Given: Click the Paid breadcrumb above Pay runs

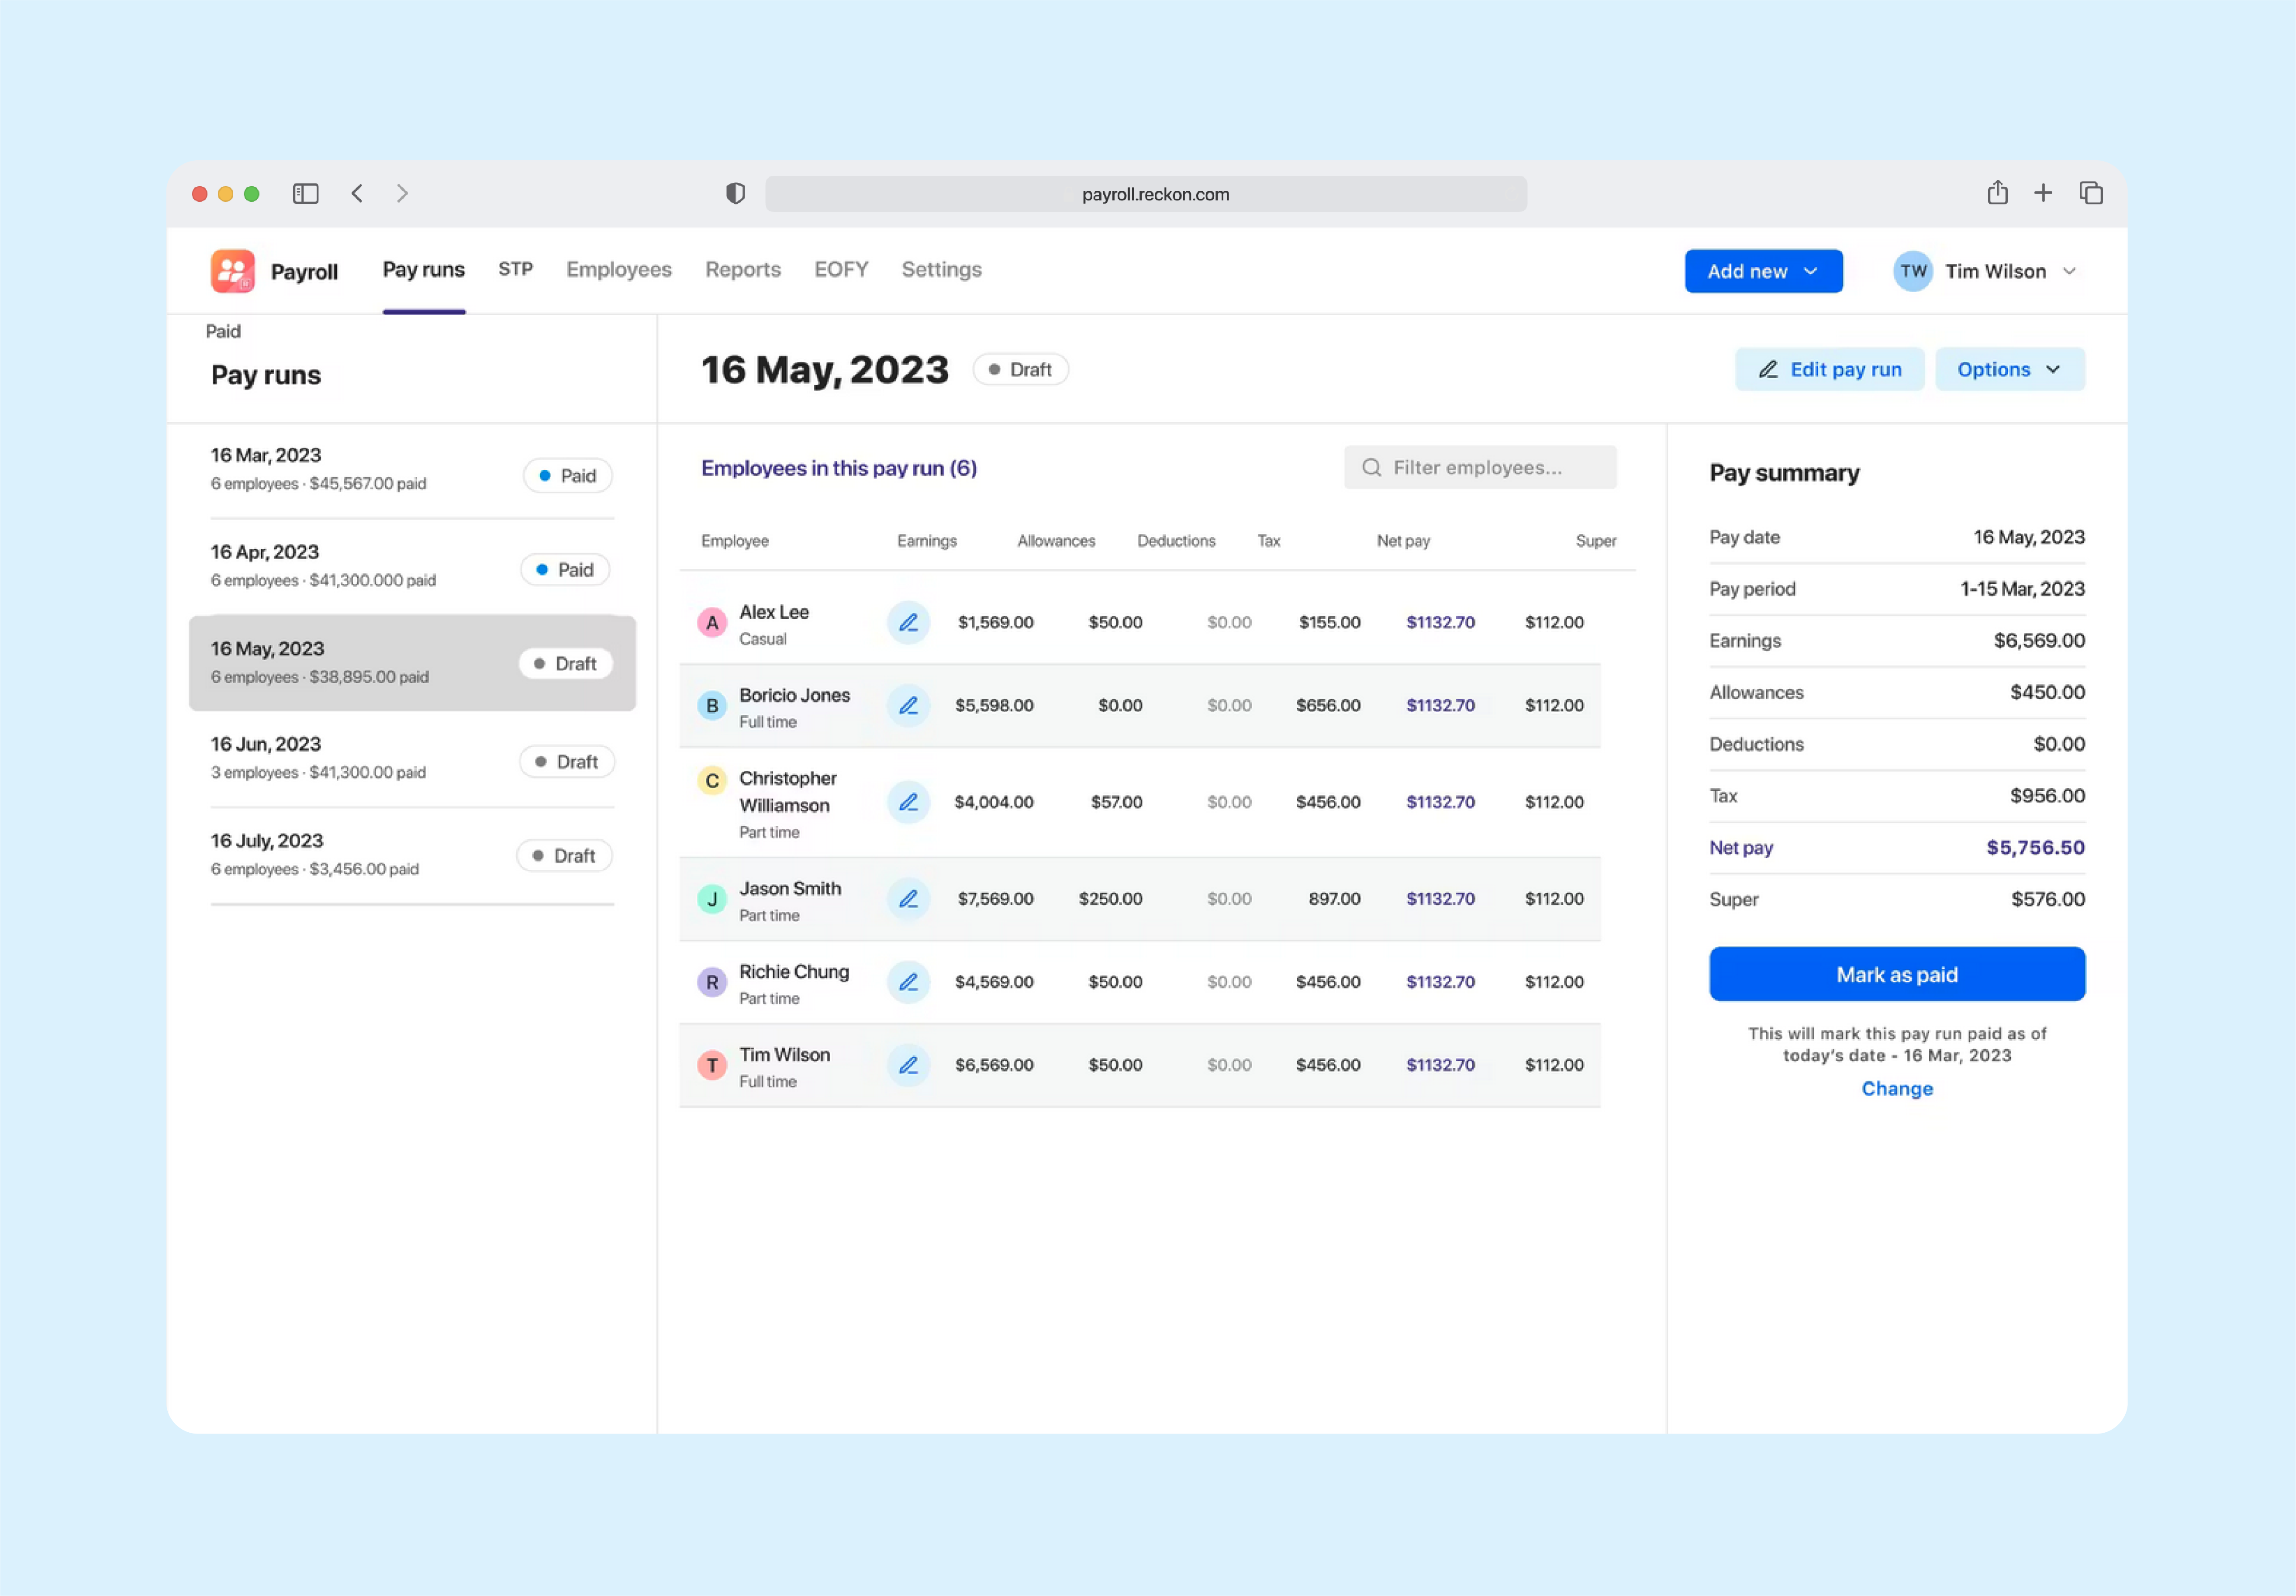Looking at the screenshot, I should click(x=223, y=331).
